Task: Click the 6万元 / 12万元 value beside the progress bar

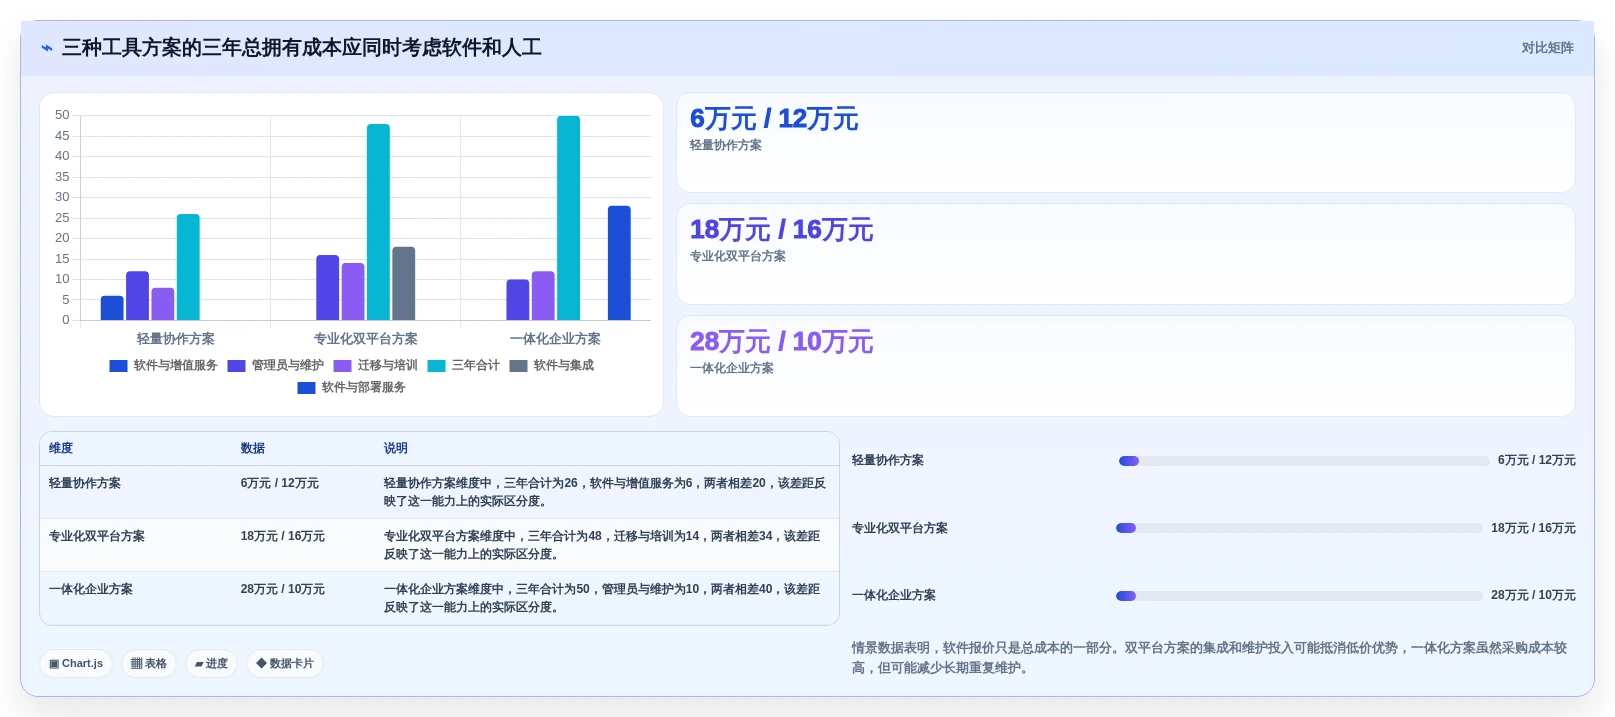Action: [1536, 461]
